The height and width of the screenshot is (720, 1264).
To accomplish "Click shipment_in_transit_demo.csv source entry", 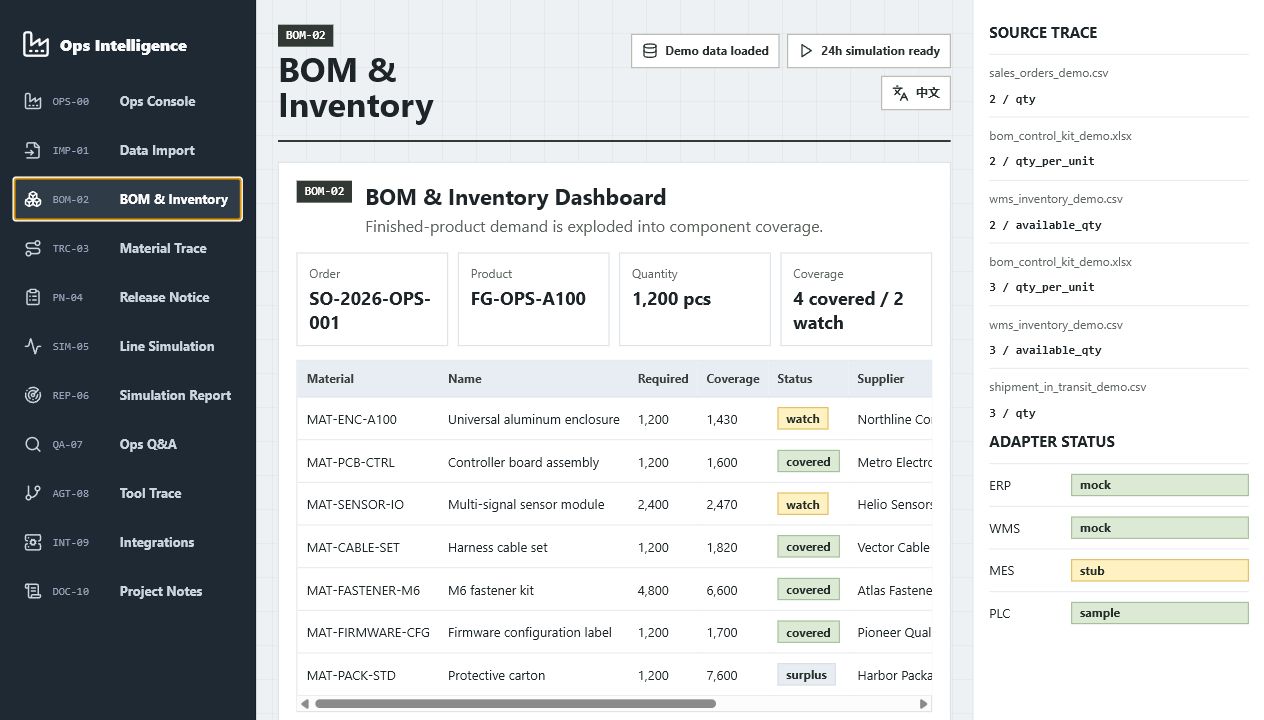I will [1068, 387].
